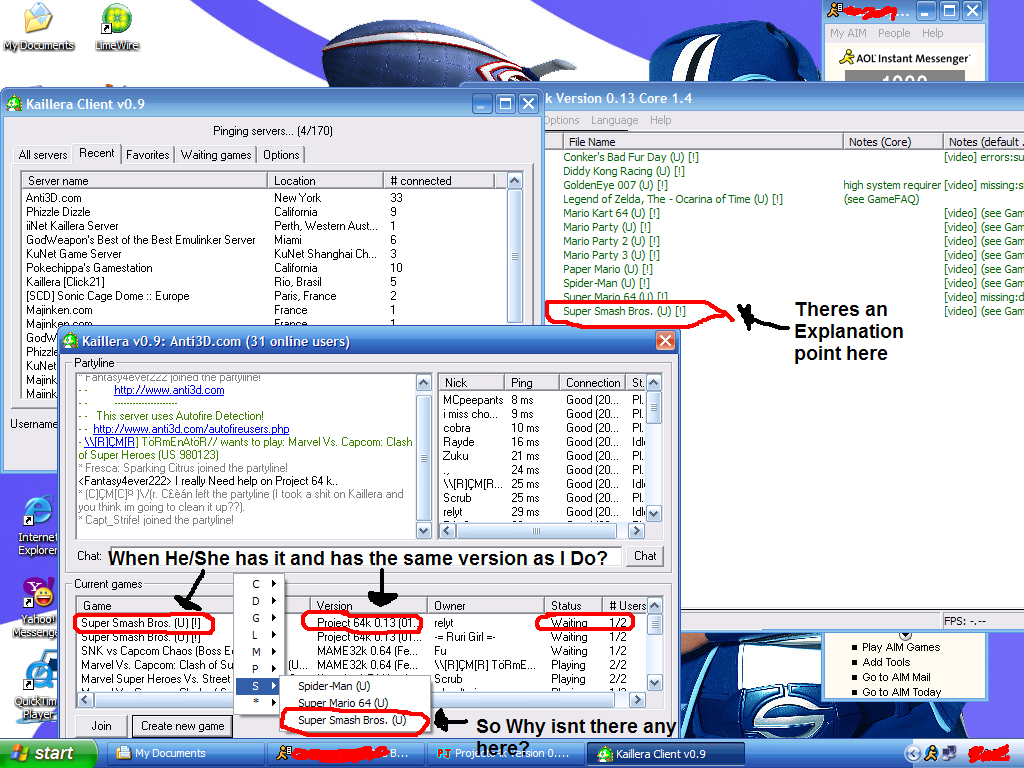Sort servers by the Server name column header
The width and height of the screenshot is (1024, 768).
click(144, 181)
